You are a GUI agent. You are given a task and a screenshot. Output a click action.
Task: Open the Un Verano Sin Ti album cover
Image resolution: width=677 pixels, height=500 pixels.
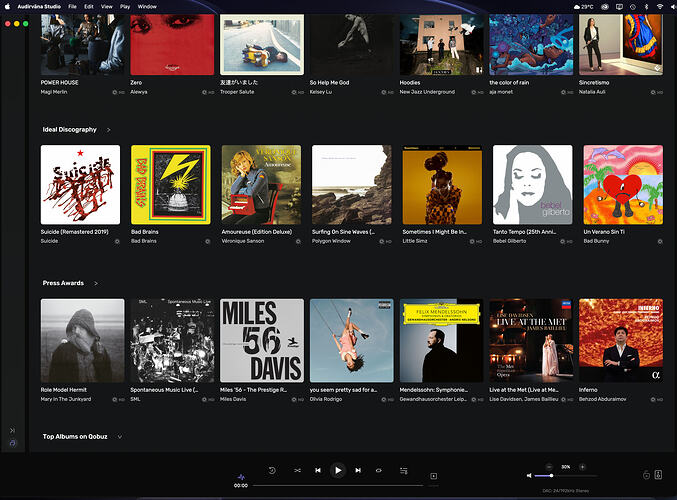(x=623, y=184)
